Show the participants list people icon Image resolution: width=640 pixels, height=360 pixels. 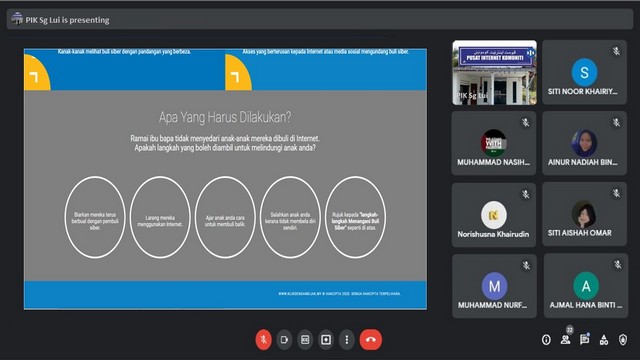point(565,340)
